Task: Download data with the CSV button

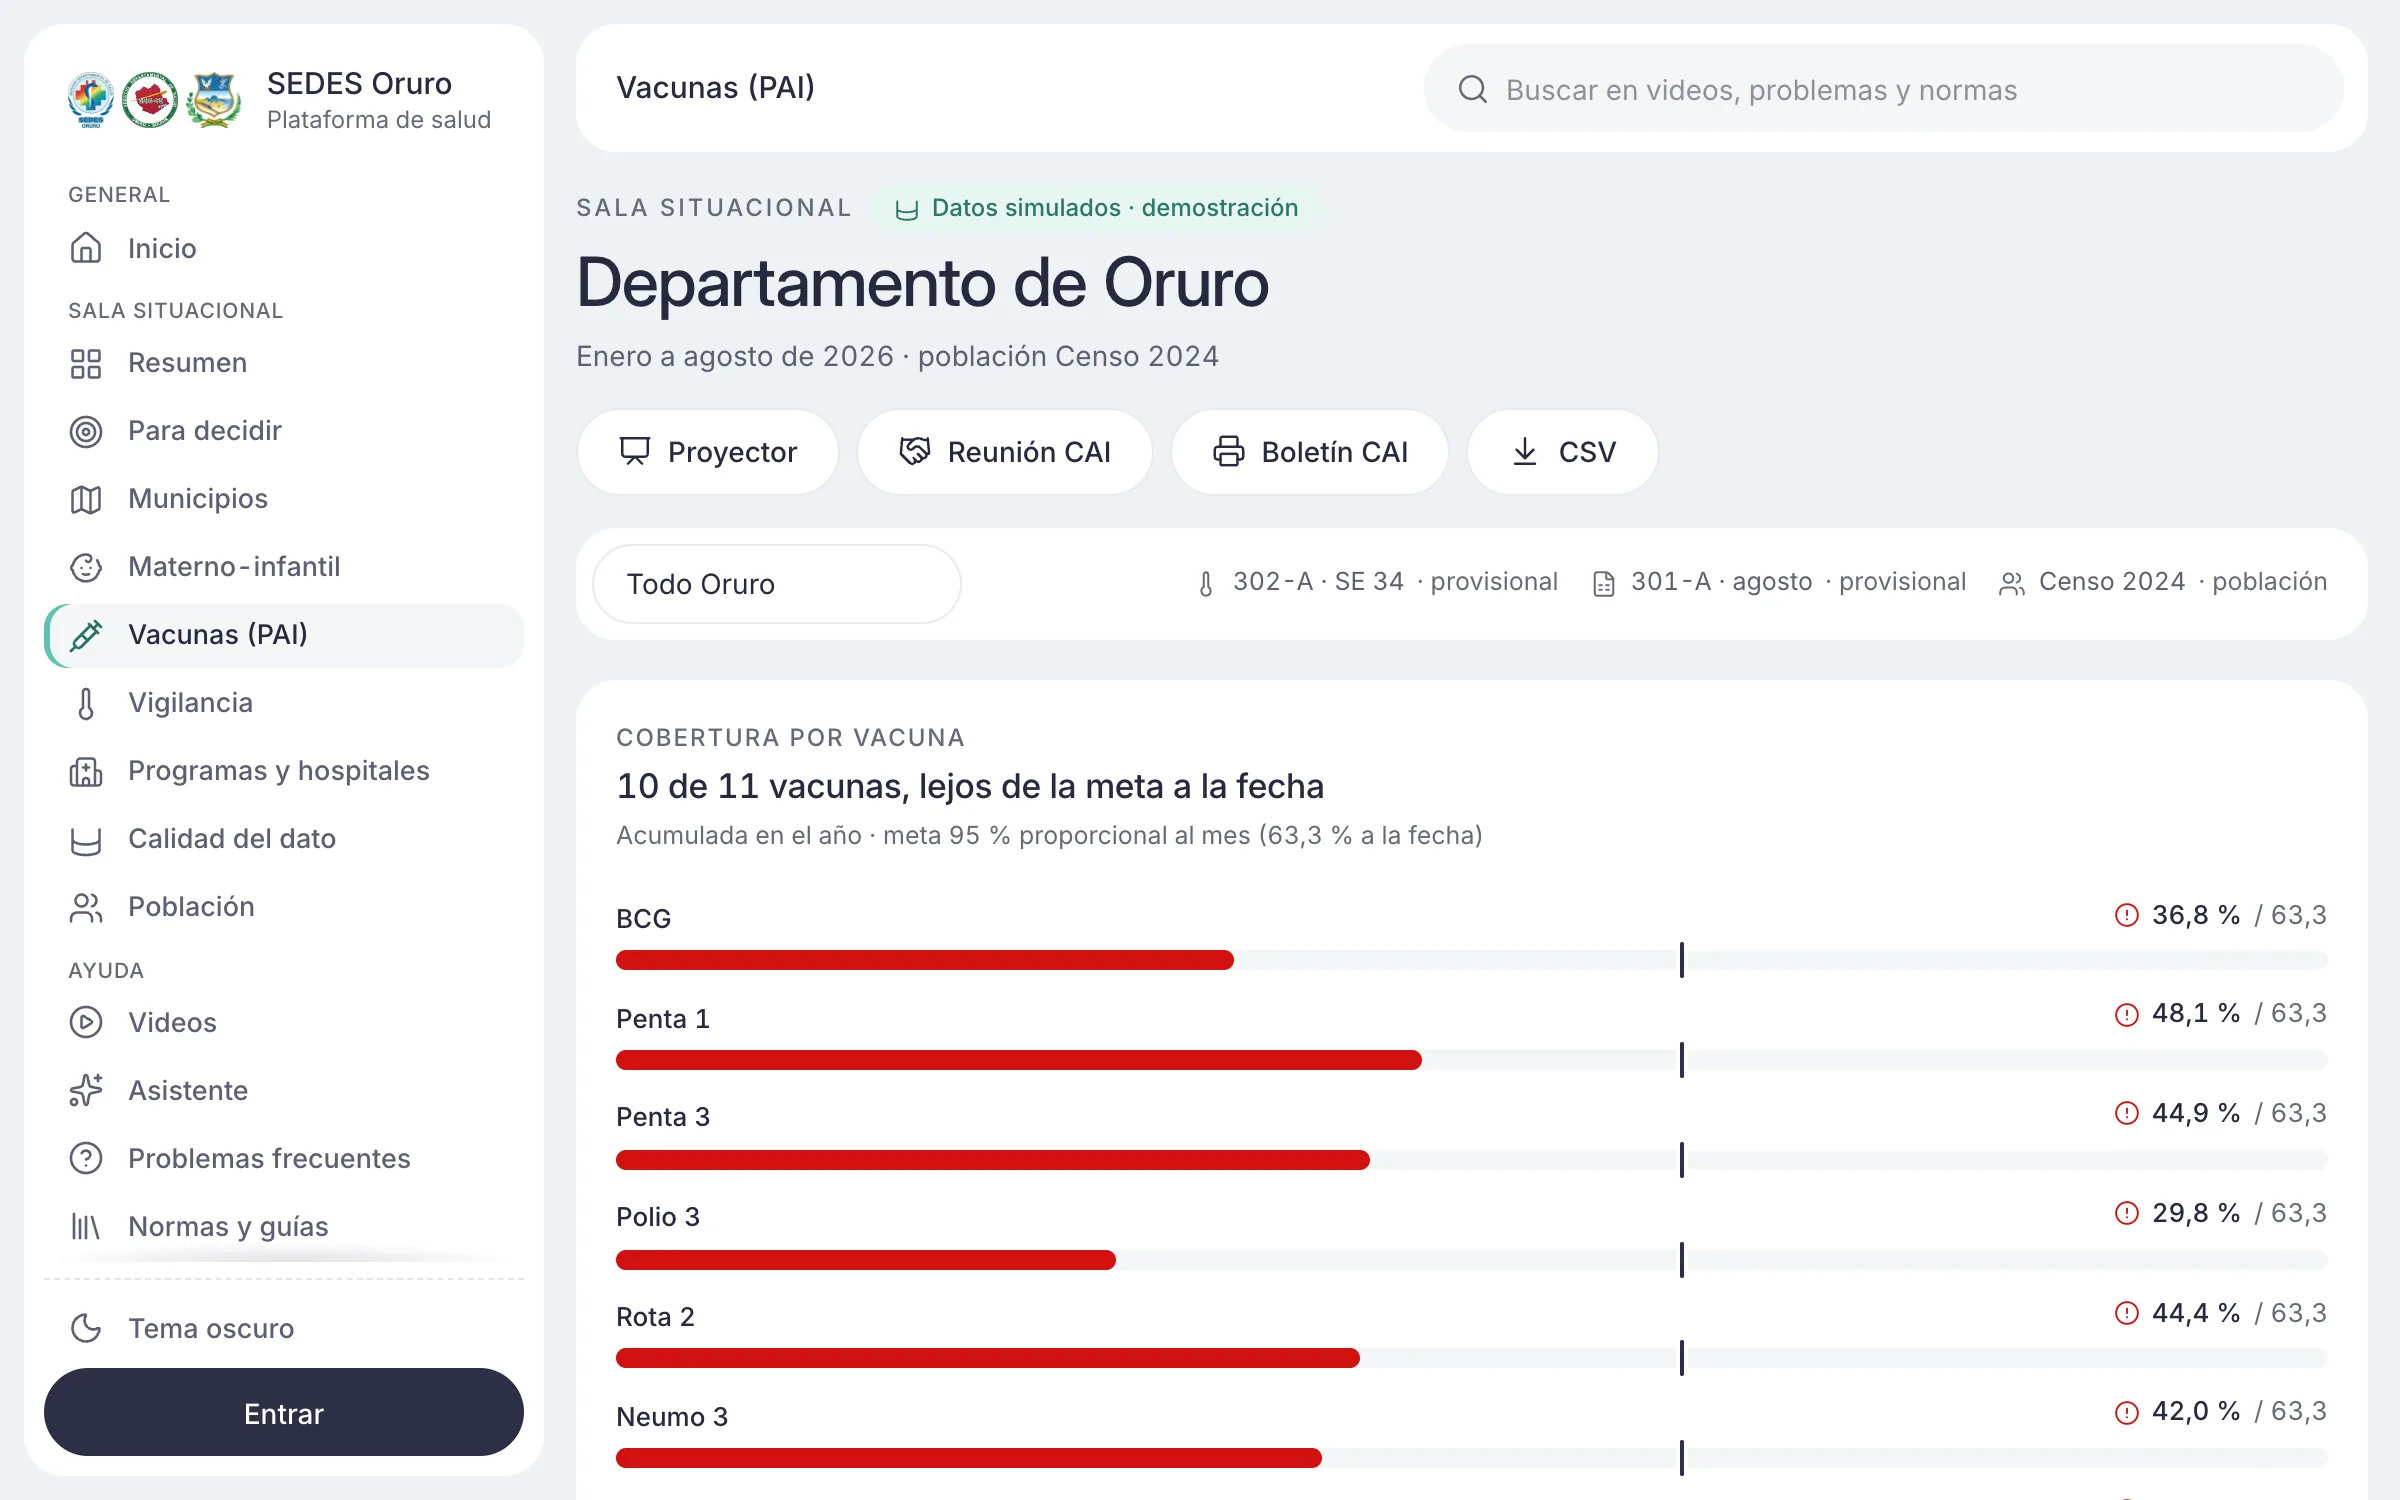Action: click(x=1563, y=452)
